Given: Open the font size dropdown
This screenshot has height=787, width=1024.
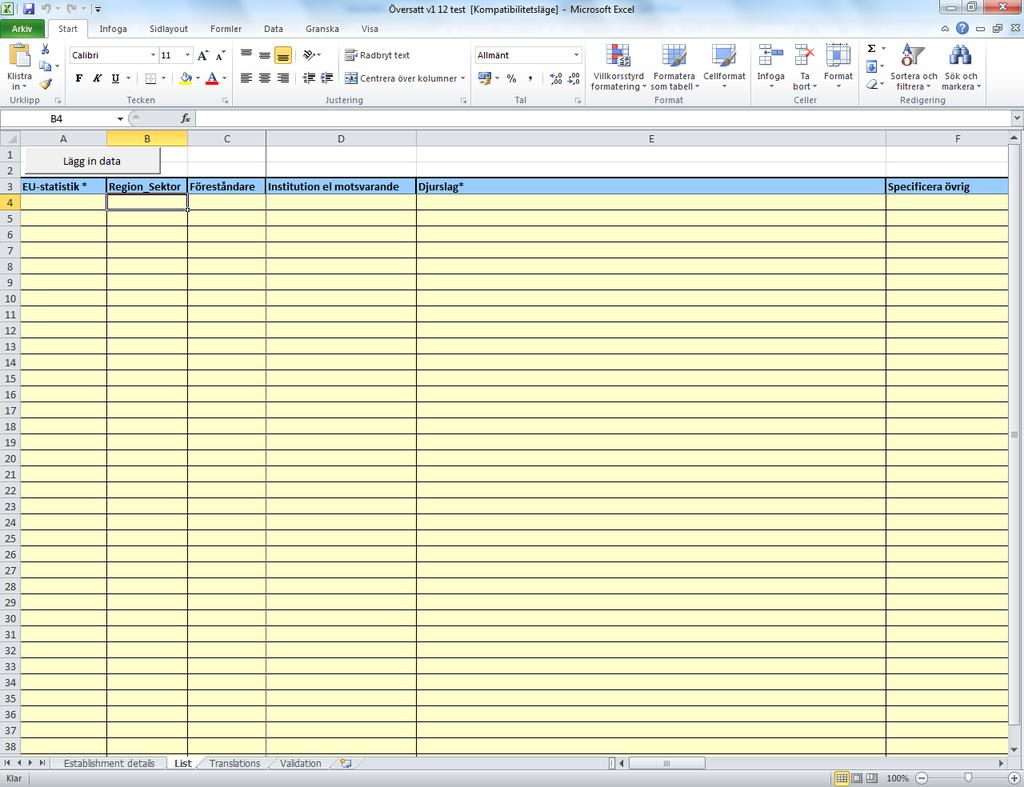Looking at the screenshot, I should 187,56.
